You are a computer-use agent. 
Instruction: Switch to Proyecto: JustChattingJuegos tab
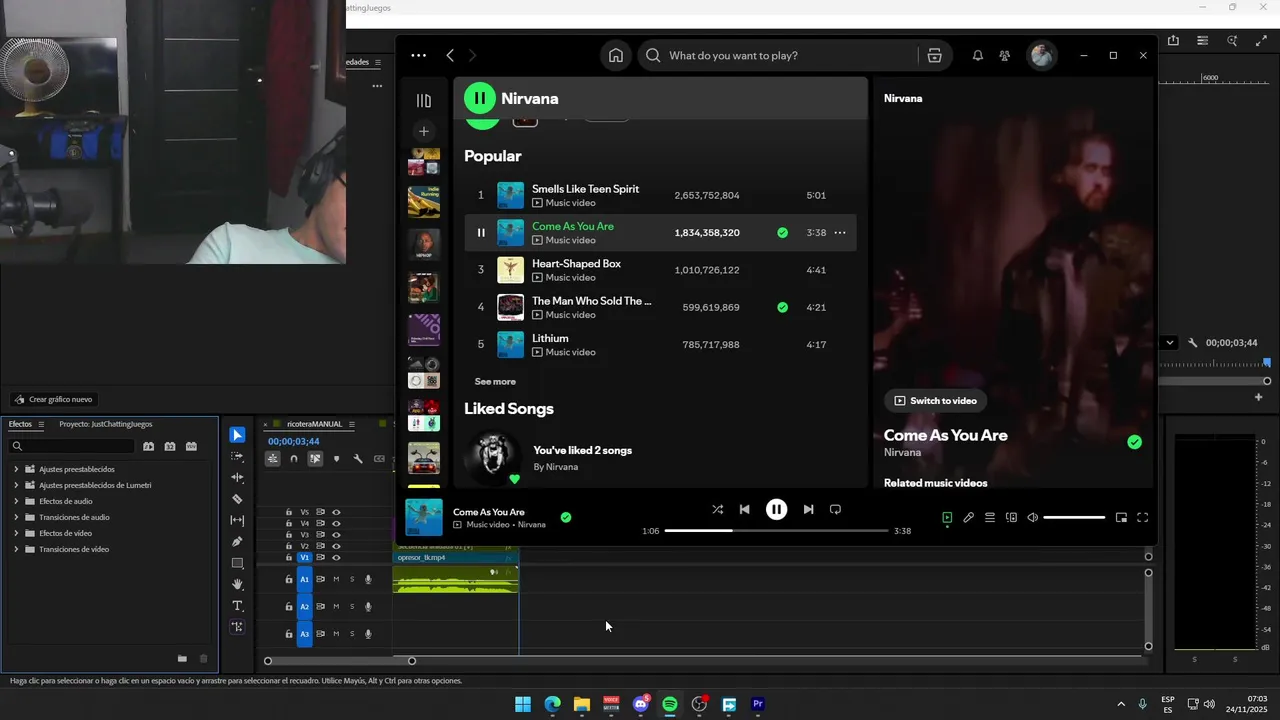tap(106, 424)
